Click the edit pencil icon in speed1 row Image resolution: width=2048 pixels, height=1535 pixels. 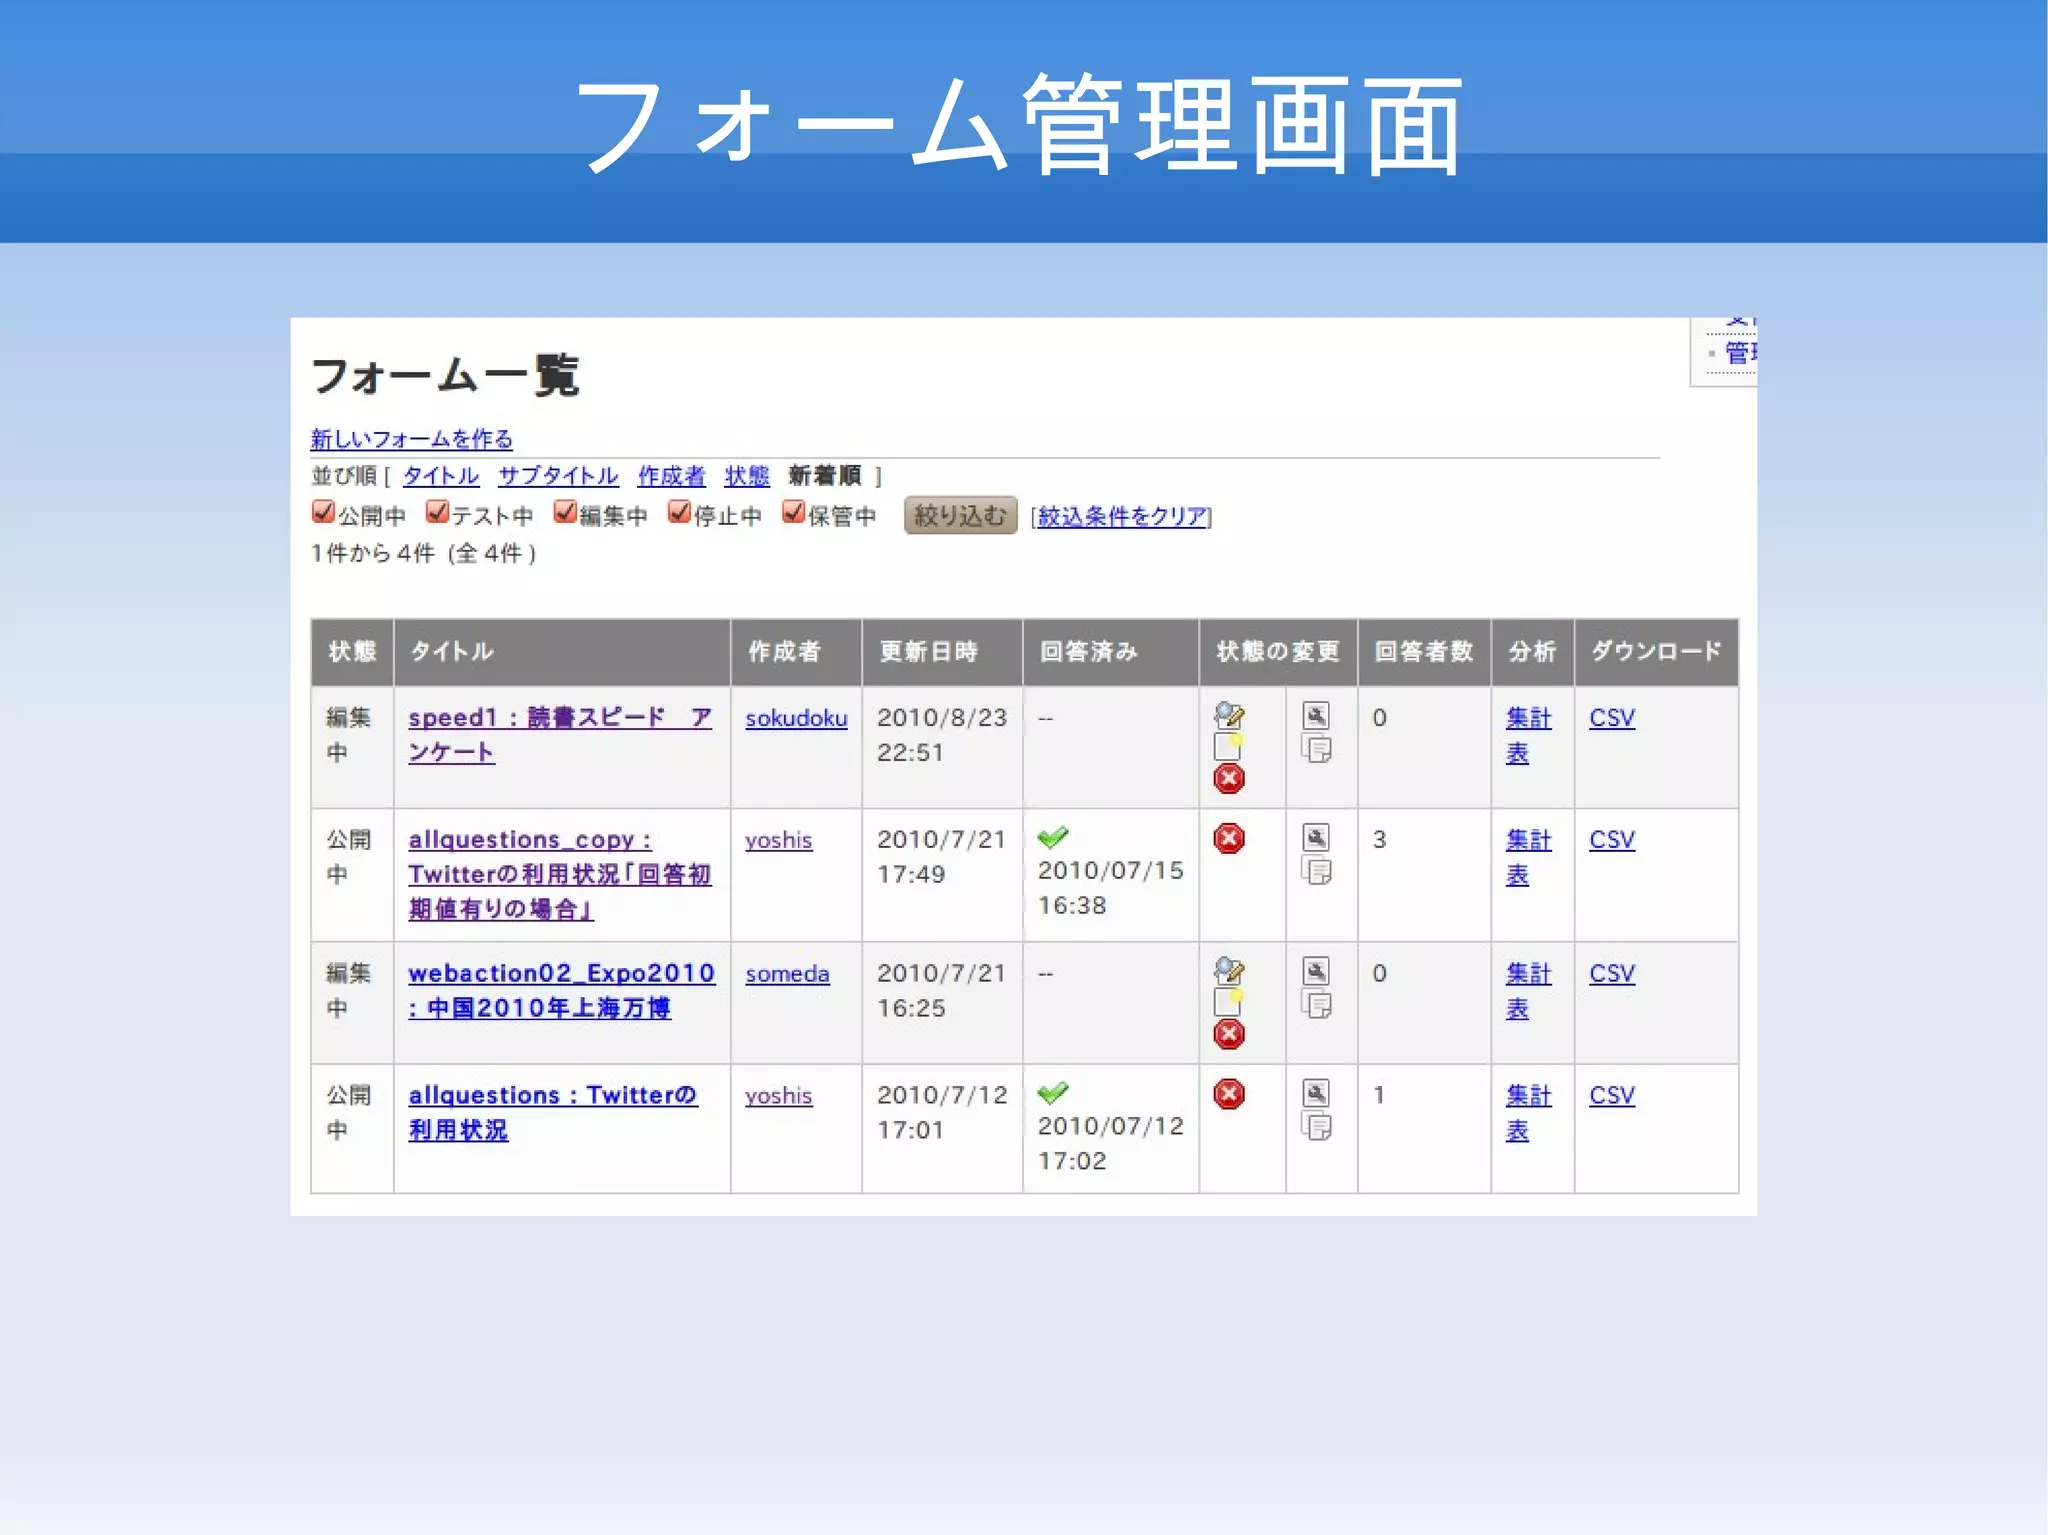pyautogui.click(x=1228, y=715)
